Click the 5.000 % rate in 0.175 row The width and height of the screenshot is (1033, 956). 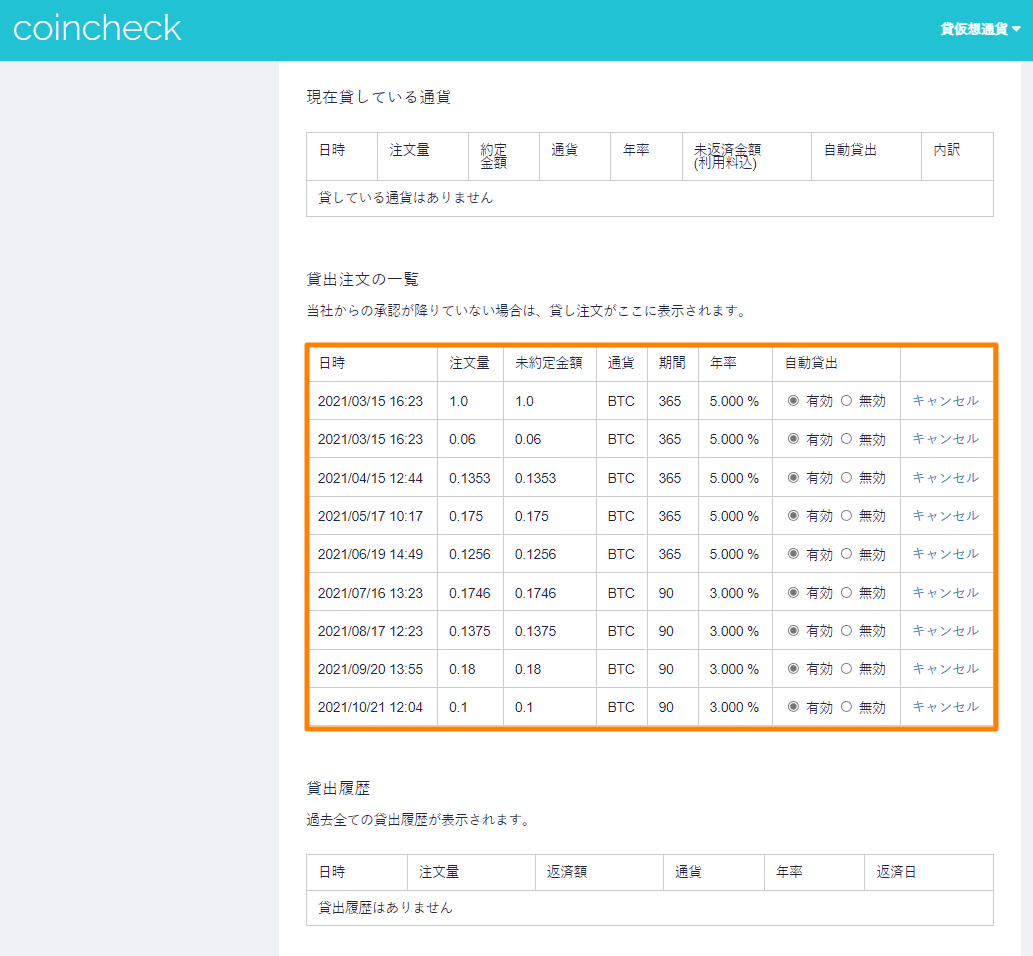click(734, 517)
